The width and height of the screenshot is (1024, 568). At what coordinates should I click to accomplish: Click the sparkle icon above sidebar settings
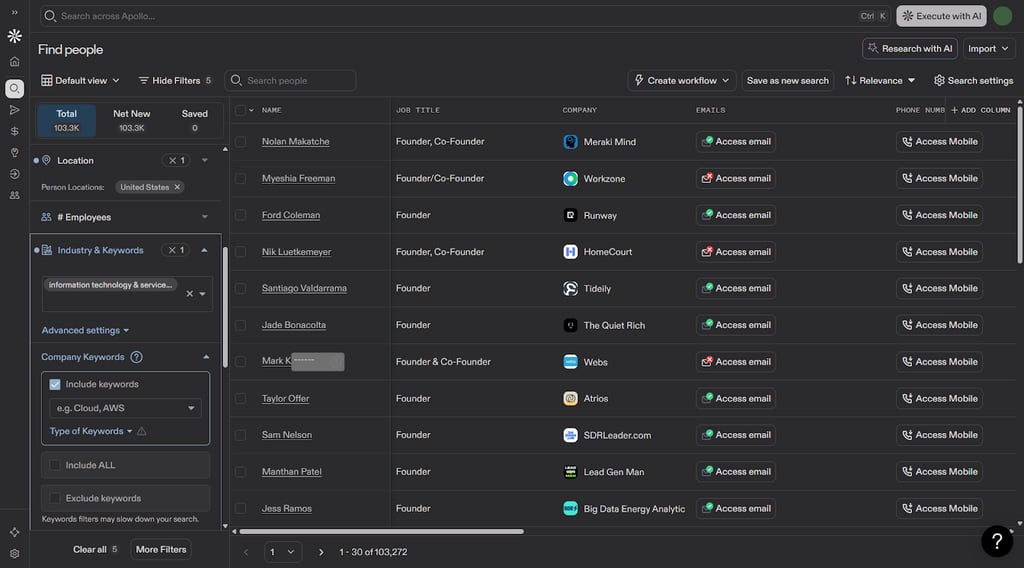click(14, 532)
